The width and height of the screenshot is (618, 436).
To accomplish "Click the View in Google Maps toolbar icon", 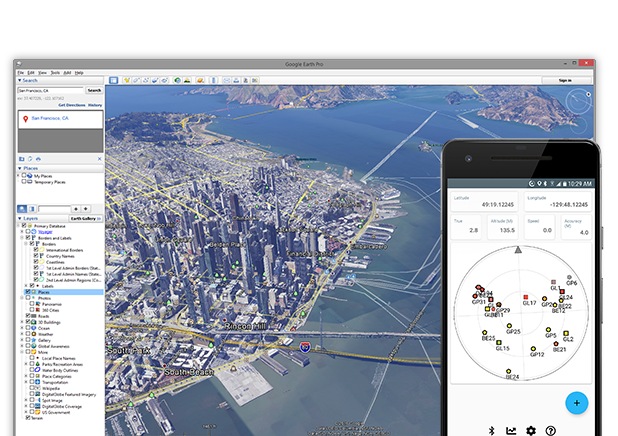I will (255, 80).
